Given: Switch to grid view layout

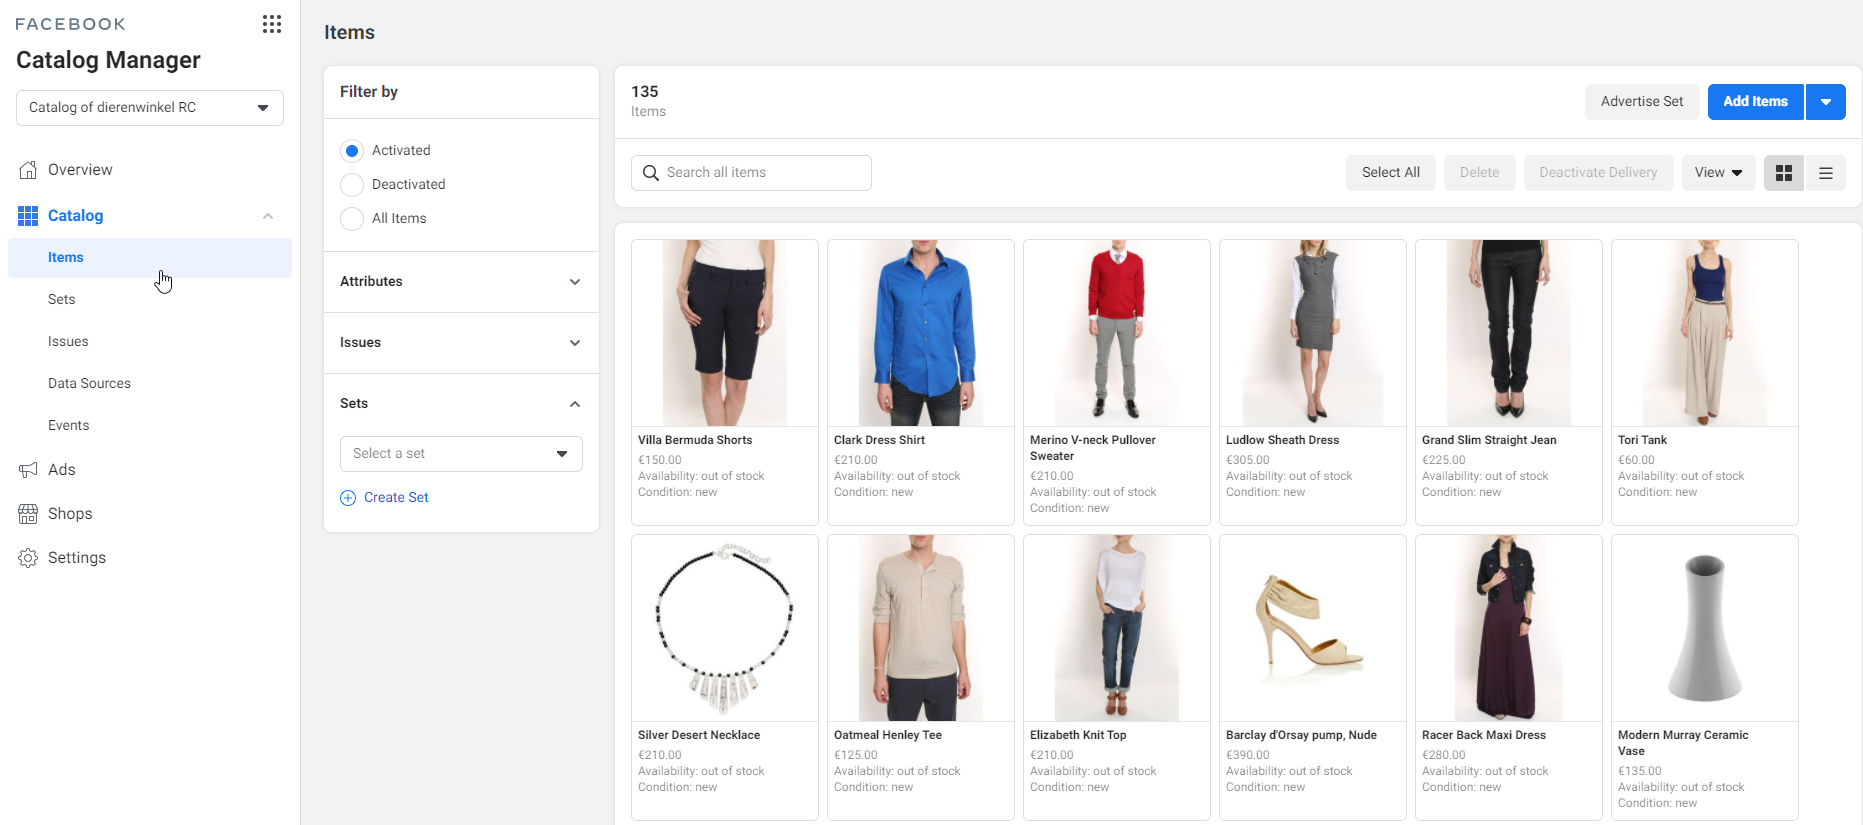Looking at the screenshot, I should point(1783,173).
